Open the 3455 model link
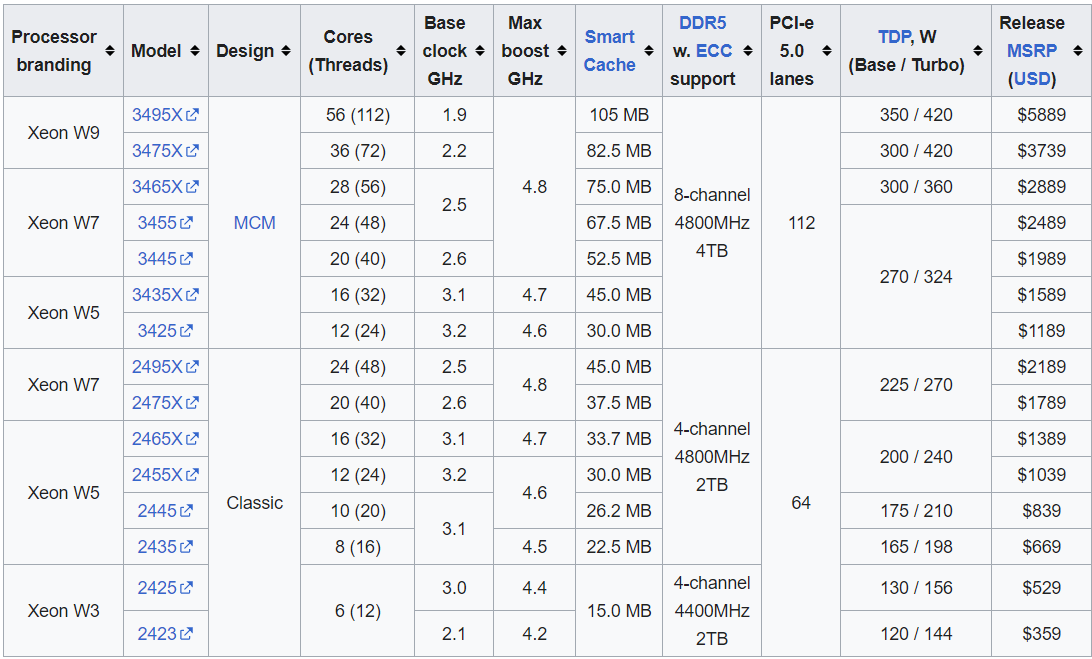 [x=166, y=223]
